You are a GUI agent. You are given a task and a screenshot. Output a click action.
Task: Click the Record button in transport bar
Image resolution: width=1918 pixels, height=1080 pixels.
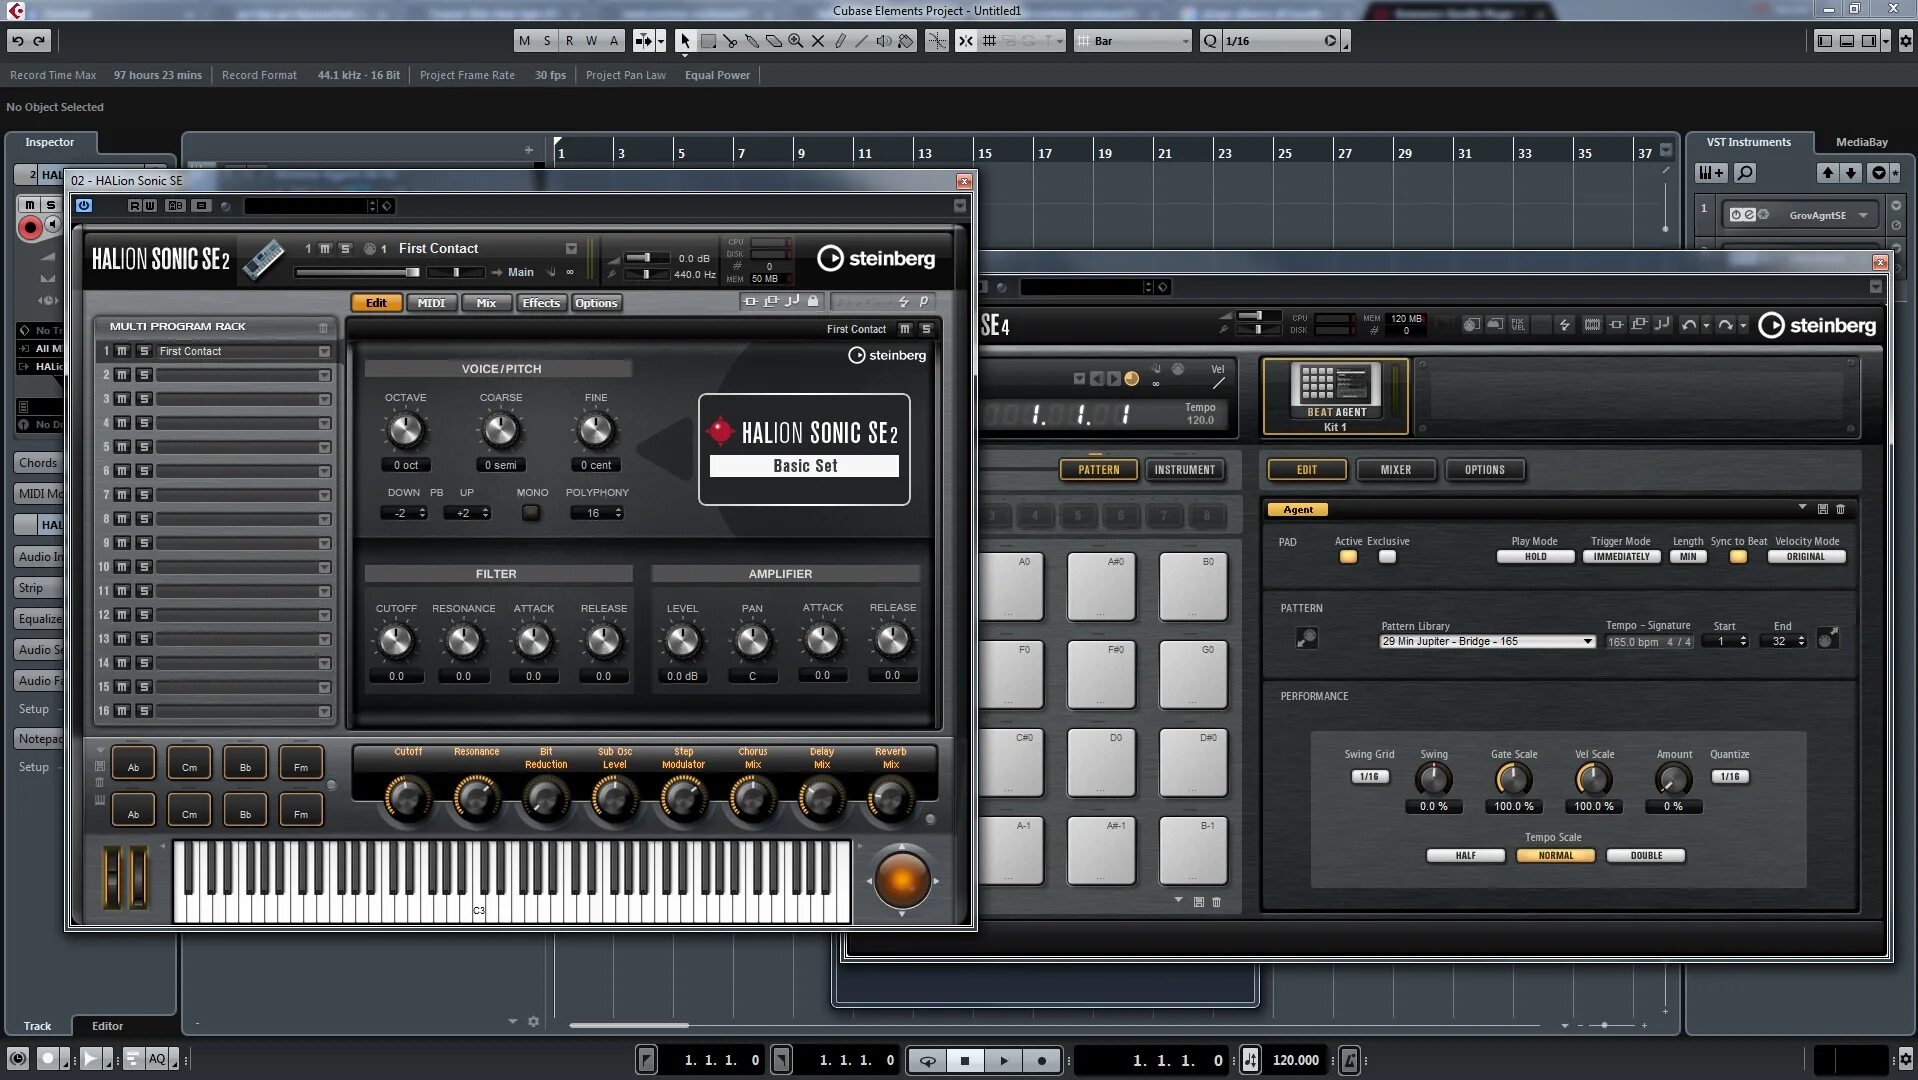(x=1042, y=1060)
